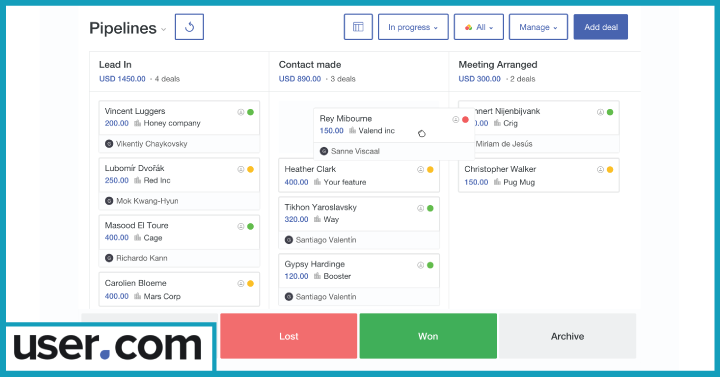Click the Add deal button
The width and height of the screenshot is (720, 377).
[601, 27]
